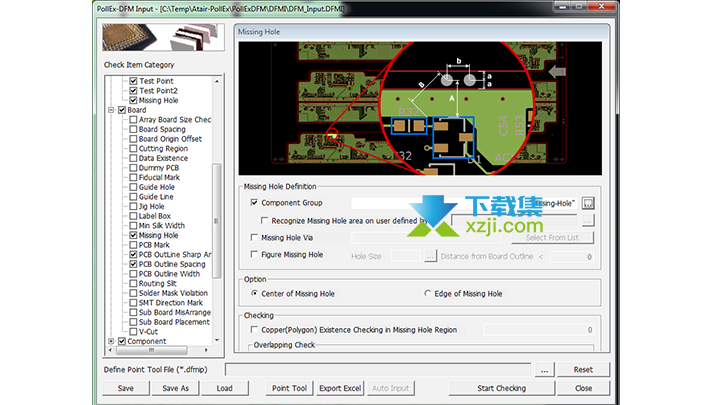Select Guide Hole item
The image size is (720, 405).
click(157, 187)
